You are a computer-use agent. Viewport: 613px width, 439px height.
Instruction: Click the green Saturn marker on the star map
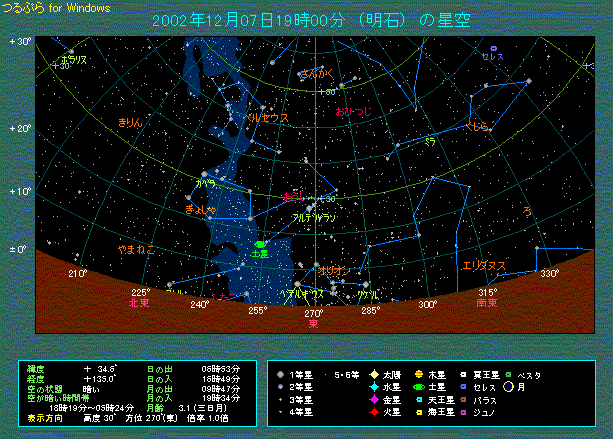(x=259, y=244)
